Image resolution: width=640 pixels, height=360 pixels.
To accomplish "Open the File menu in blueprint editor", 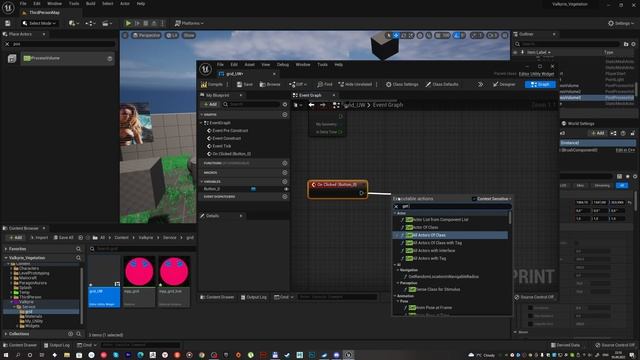I will tap(220, 64).
